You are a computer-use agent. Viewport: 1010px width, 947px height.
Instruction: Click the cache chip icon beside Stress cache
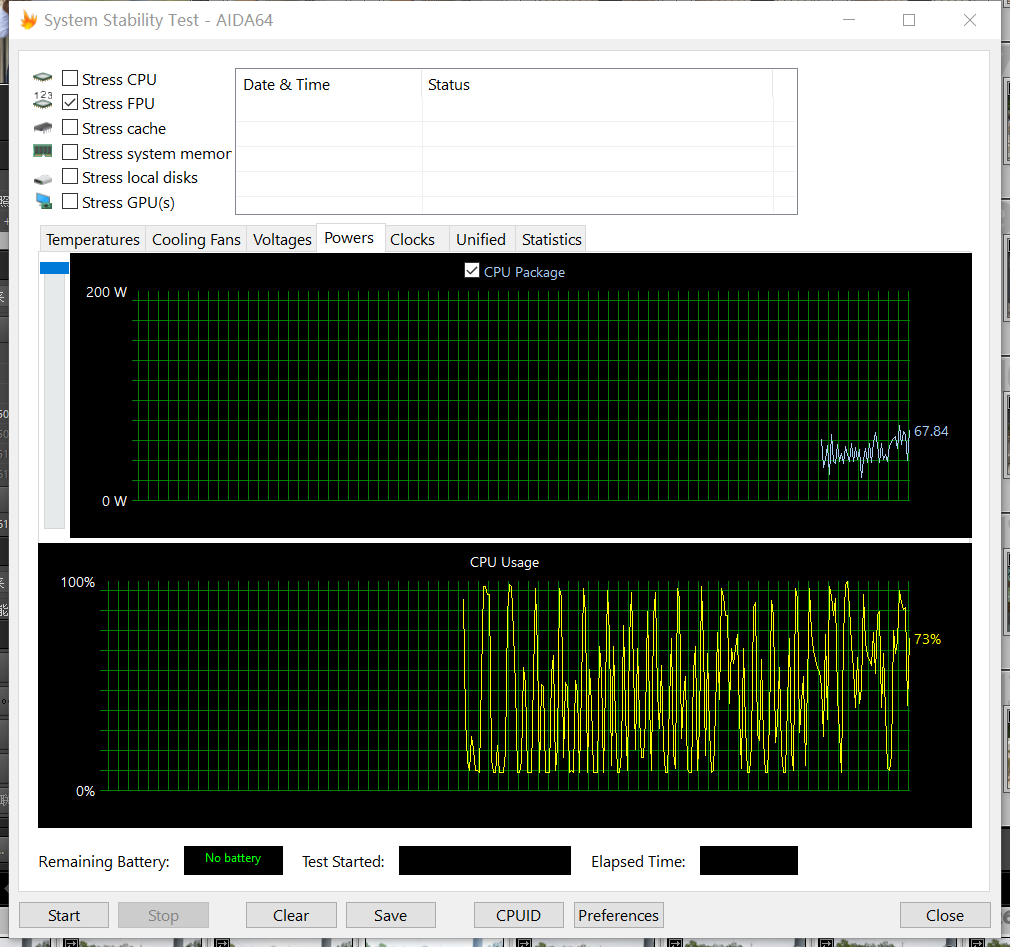43,128
